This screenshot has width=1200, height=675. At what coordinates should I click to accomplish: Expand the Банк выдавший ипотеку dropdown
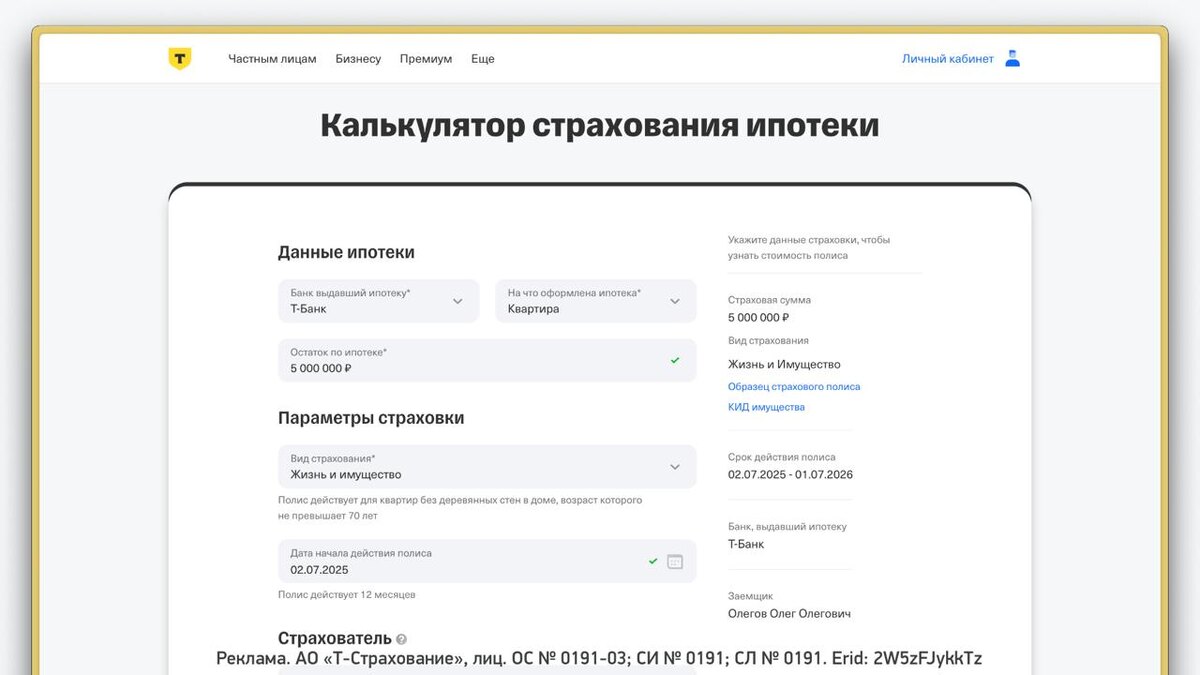[x=378, y=301]
